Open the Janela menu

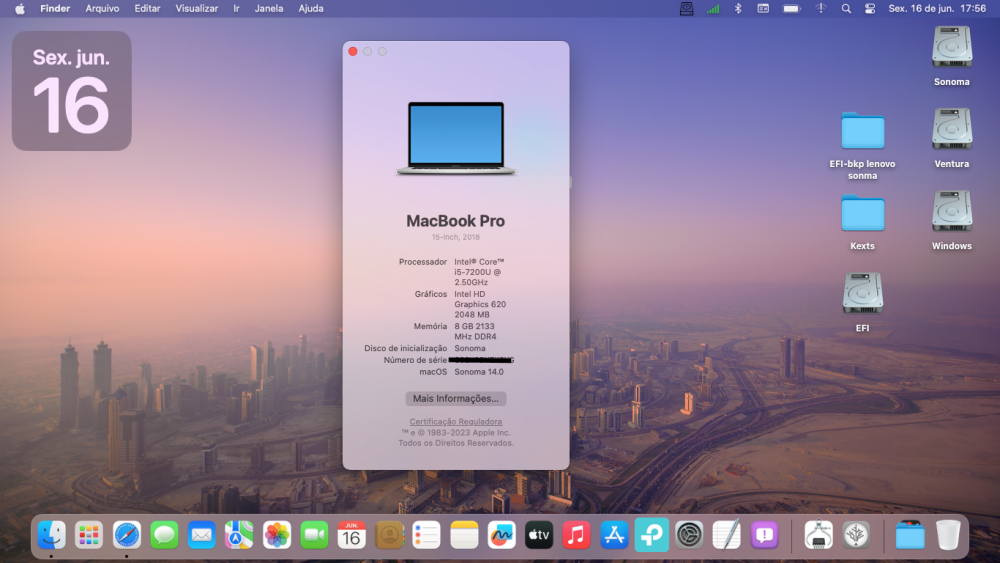(269, 9)
